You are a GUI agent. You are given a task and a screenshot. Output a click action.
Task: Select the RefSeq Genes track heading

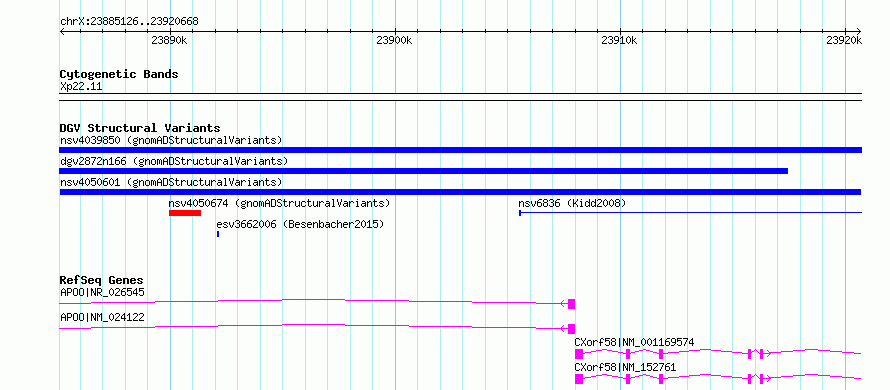(x=102, y=280)
